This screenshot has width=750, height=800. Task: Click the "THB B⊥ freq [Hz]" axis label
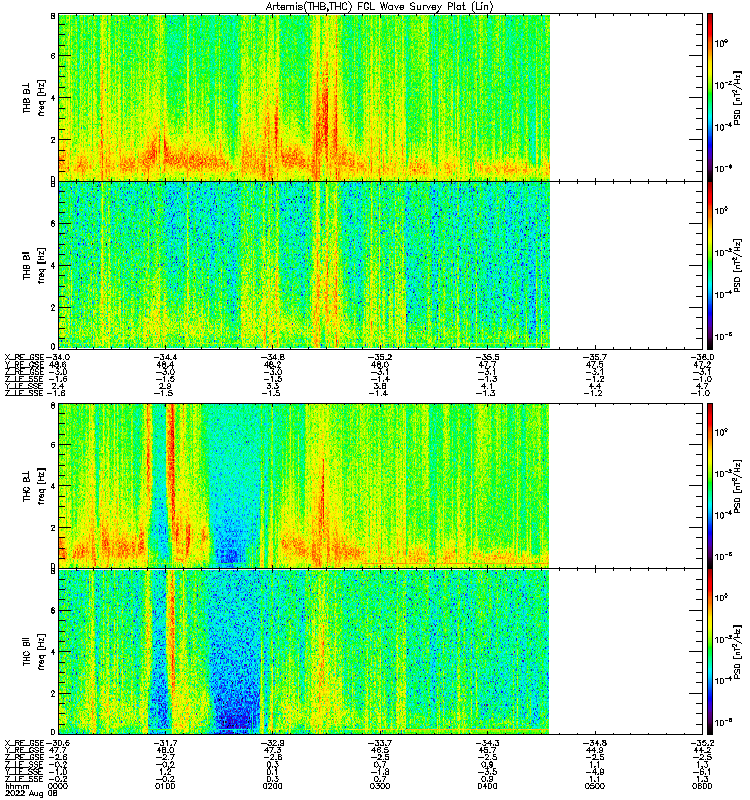click(34, 97)
